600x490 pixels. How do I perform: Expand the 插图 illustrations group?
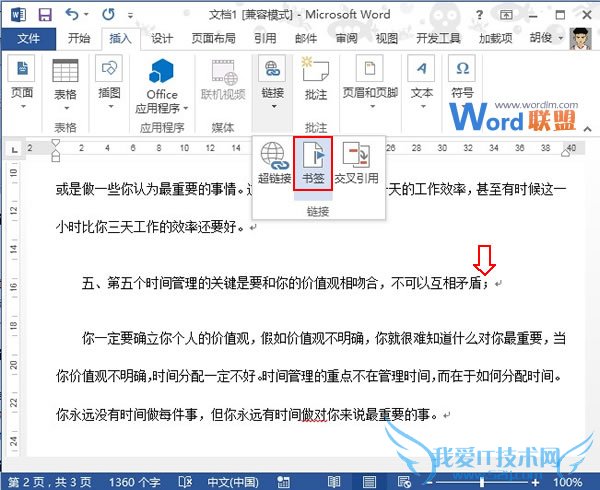[109, 82]
